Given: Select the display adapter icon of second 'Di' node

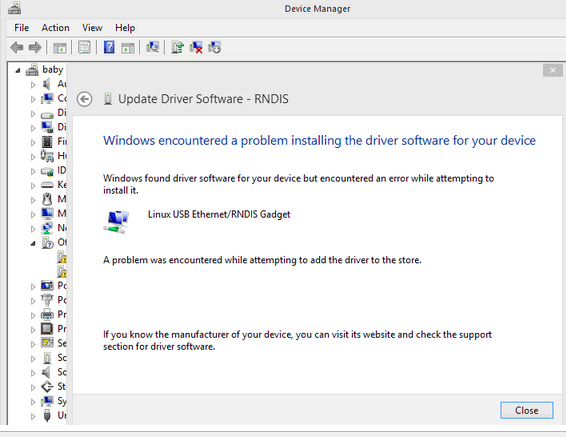Looking at the screenshot, I should coord(47,127).
